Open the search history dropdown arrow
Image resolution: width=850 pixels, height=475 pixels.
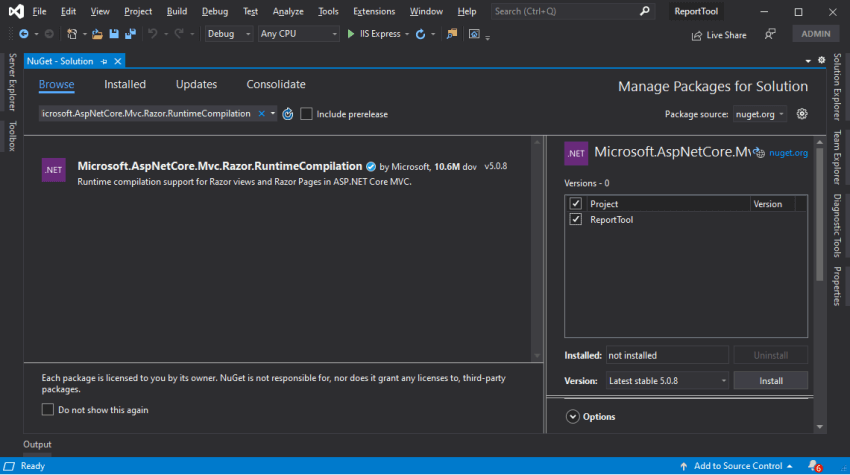(273, 113)
